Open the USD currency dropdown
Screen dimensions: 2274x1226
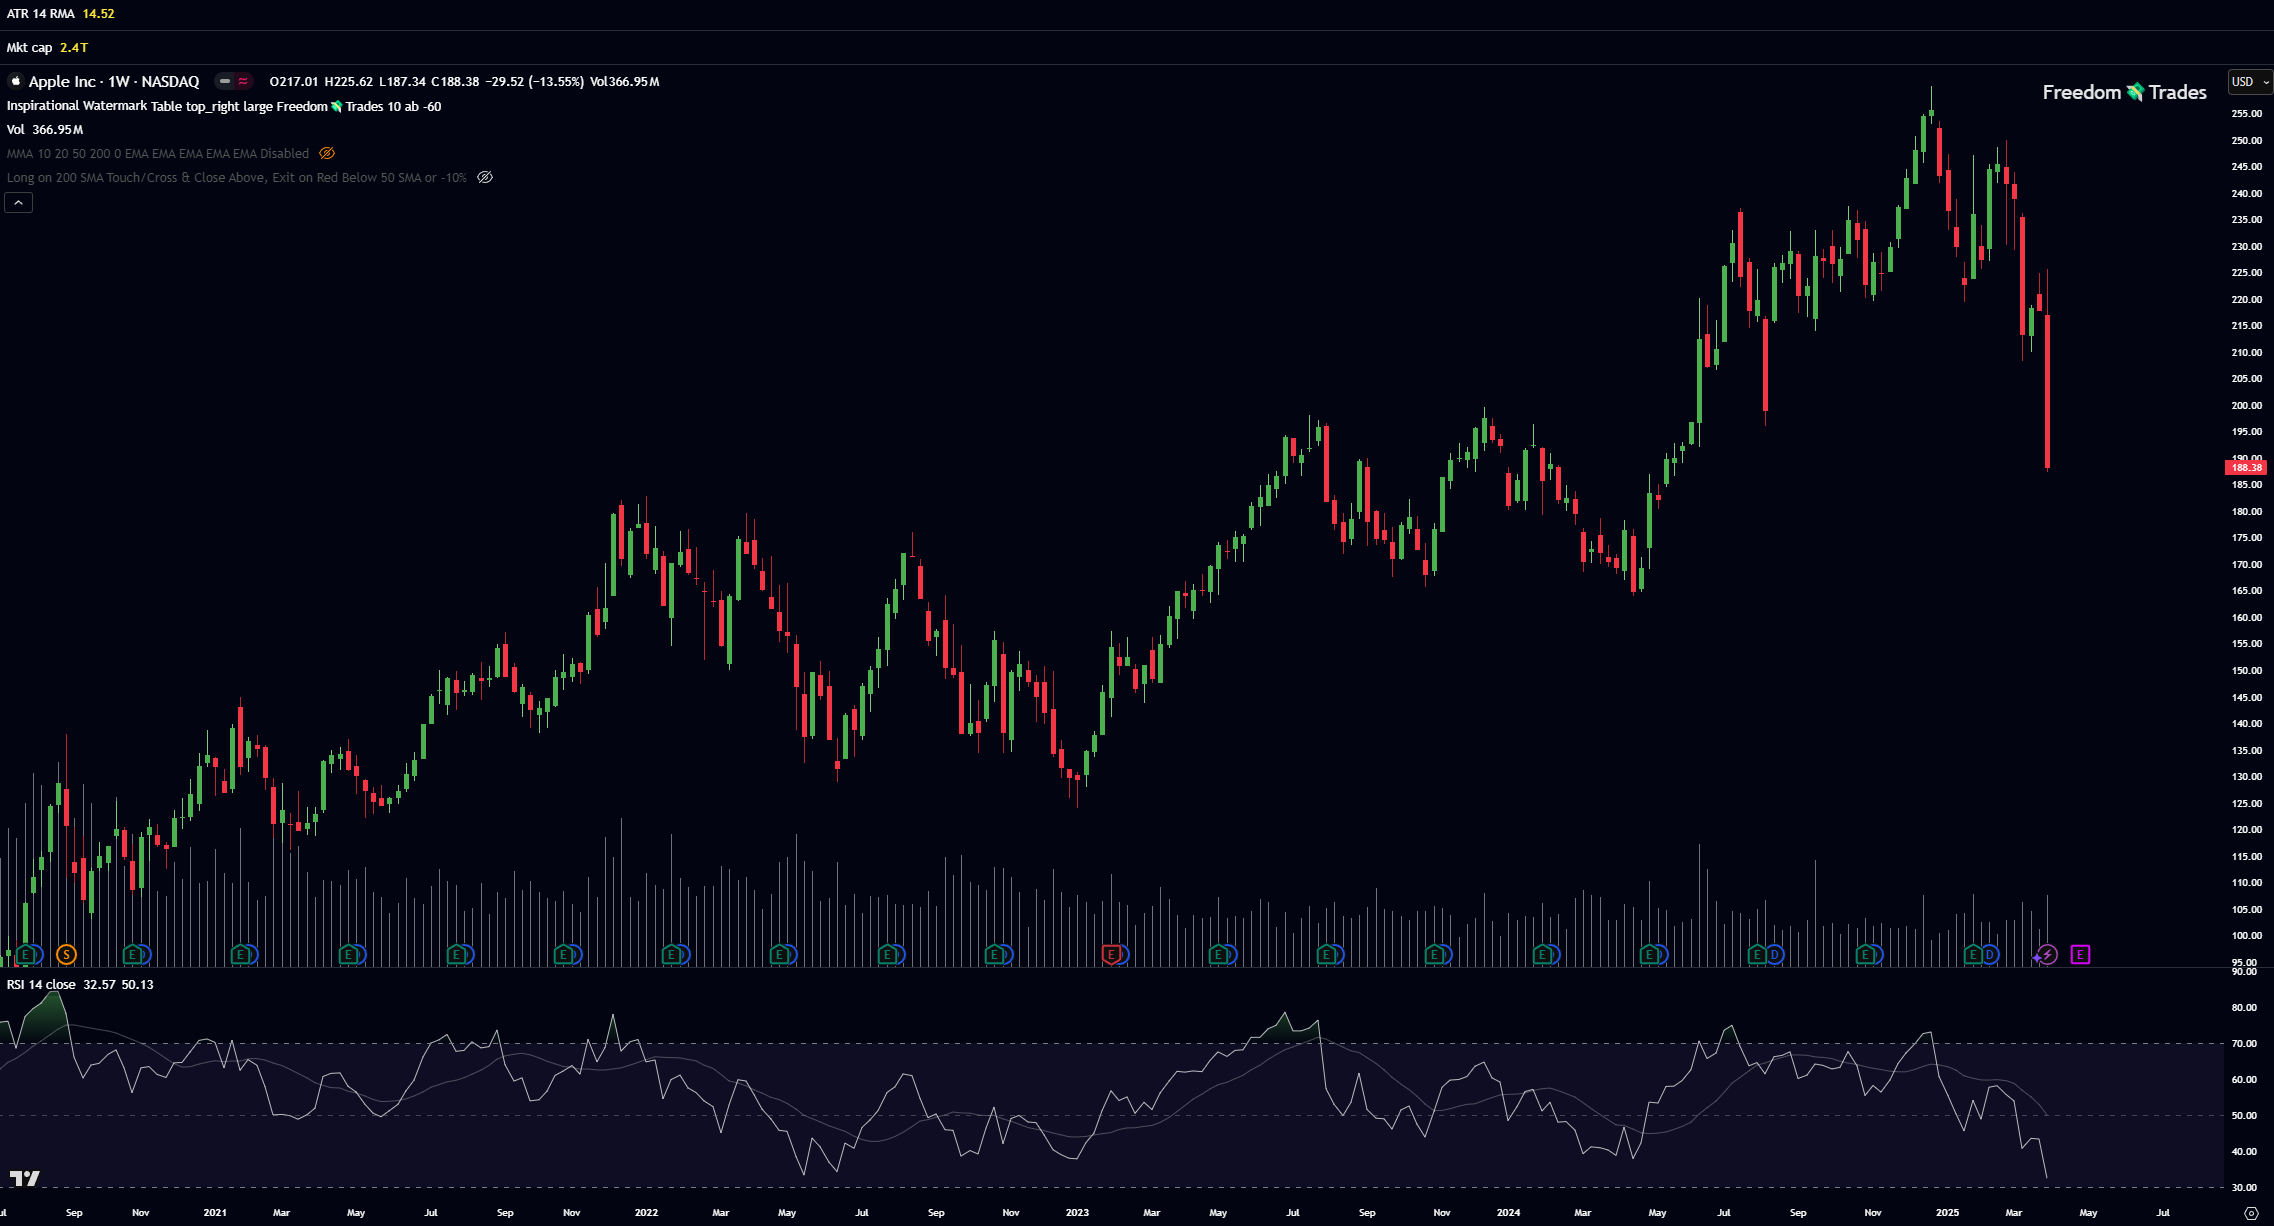[2249, 82]
